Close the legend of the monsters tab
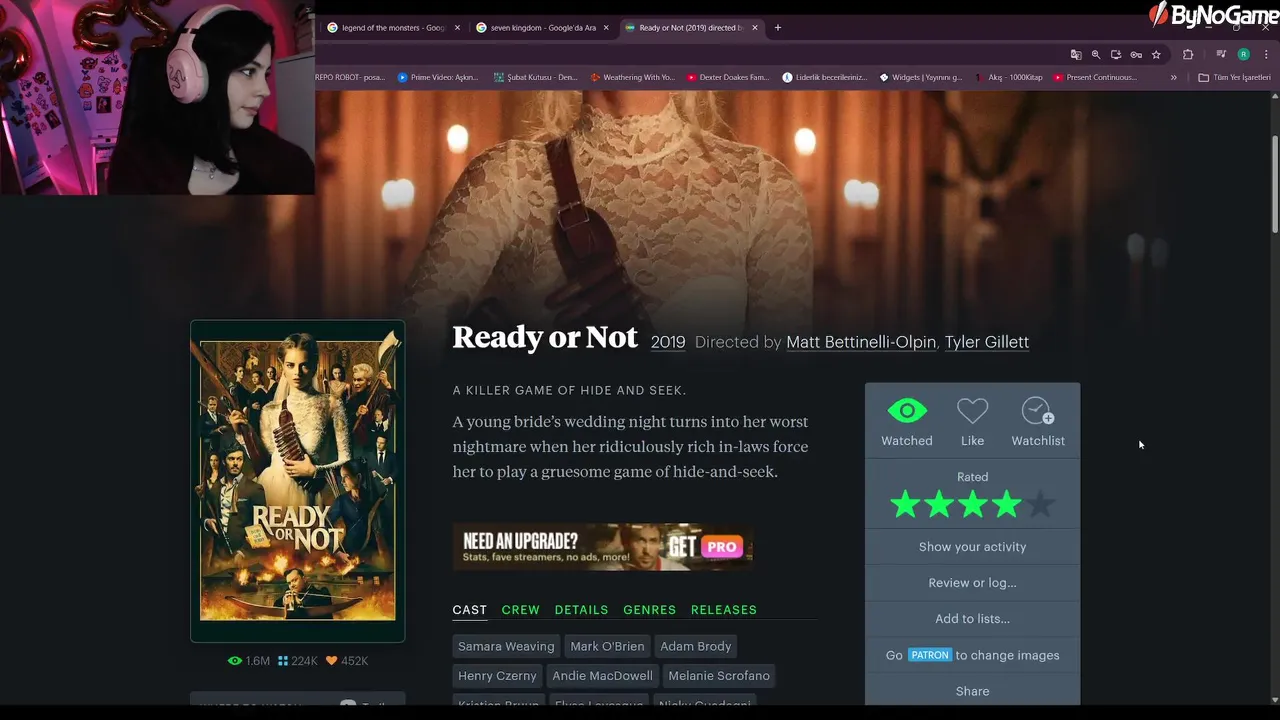The height and width of the screenshot is (720, 1280). pos(458,28)
